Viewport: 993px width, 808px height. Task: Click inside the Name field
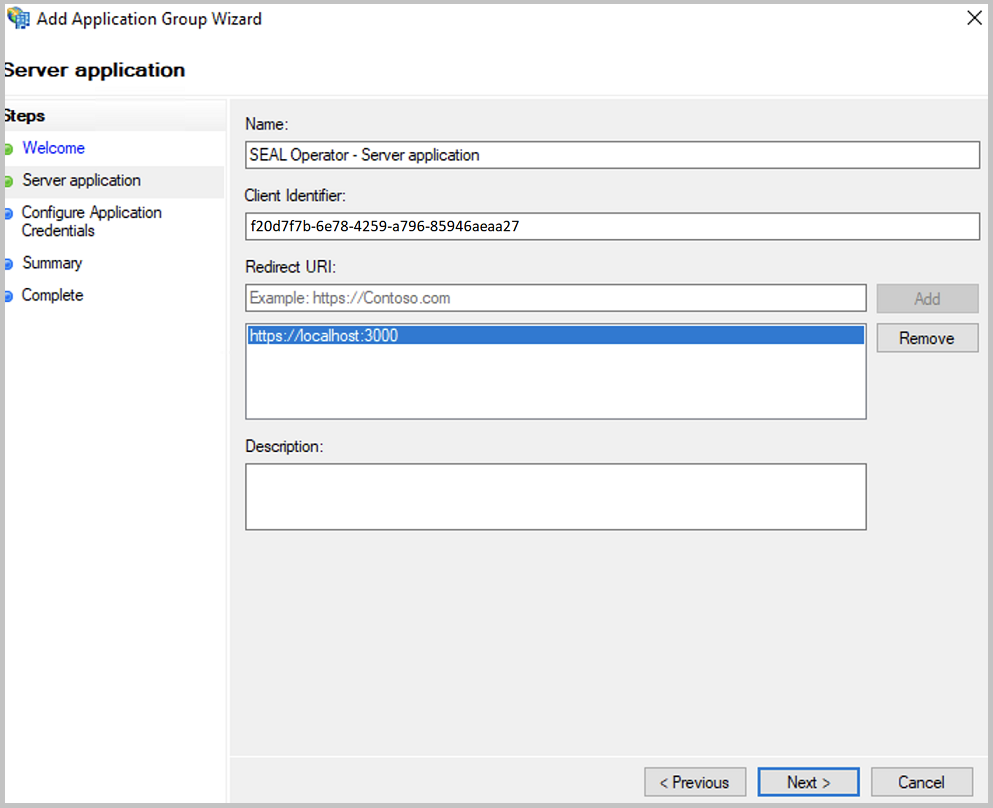coord(612,155)
